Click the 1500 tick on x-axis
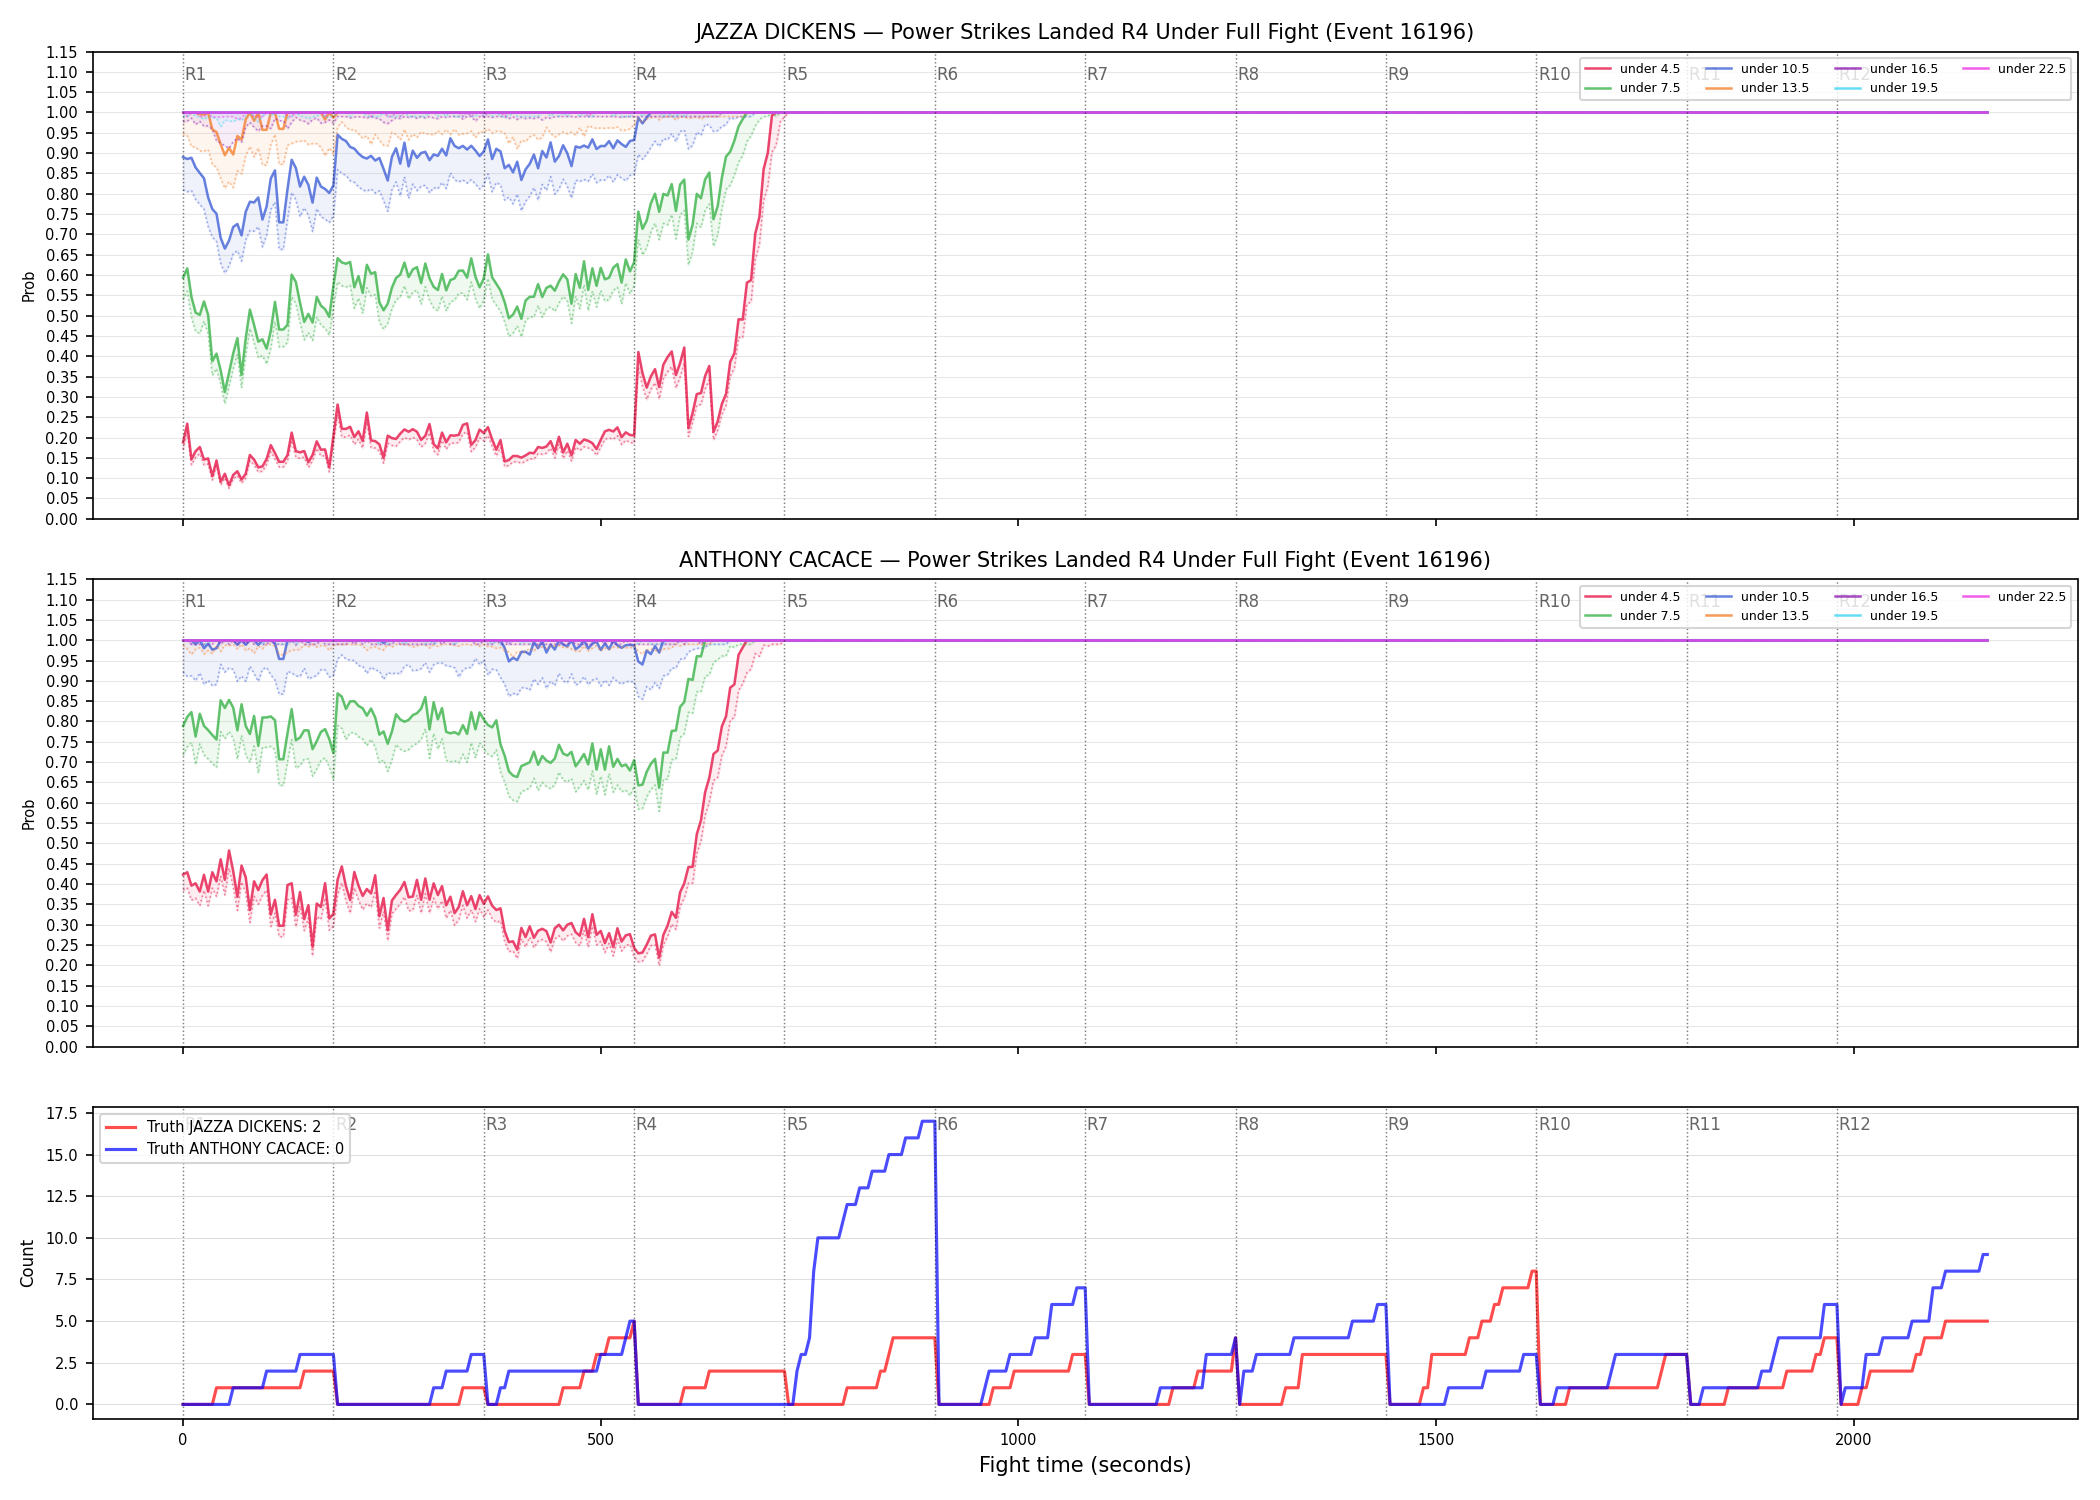The width and height of the screenshot is (2100, 1500). coord(1436,1440)
